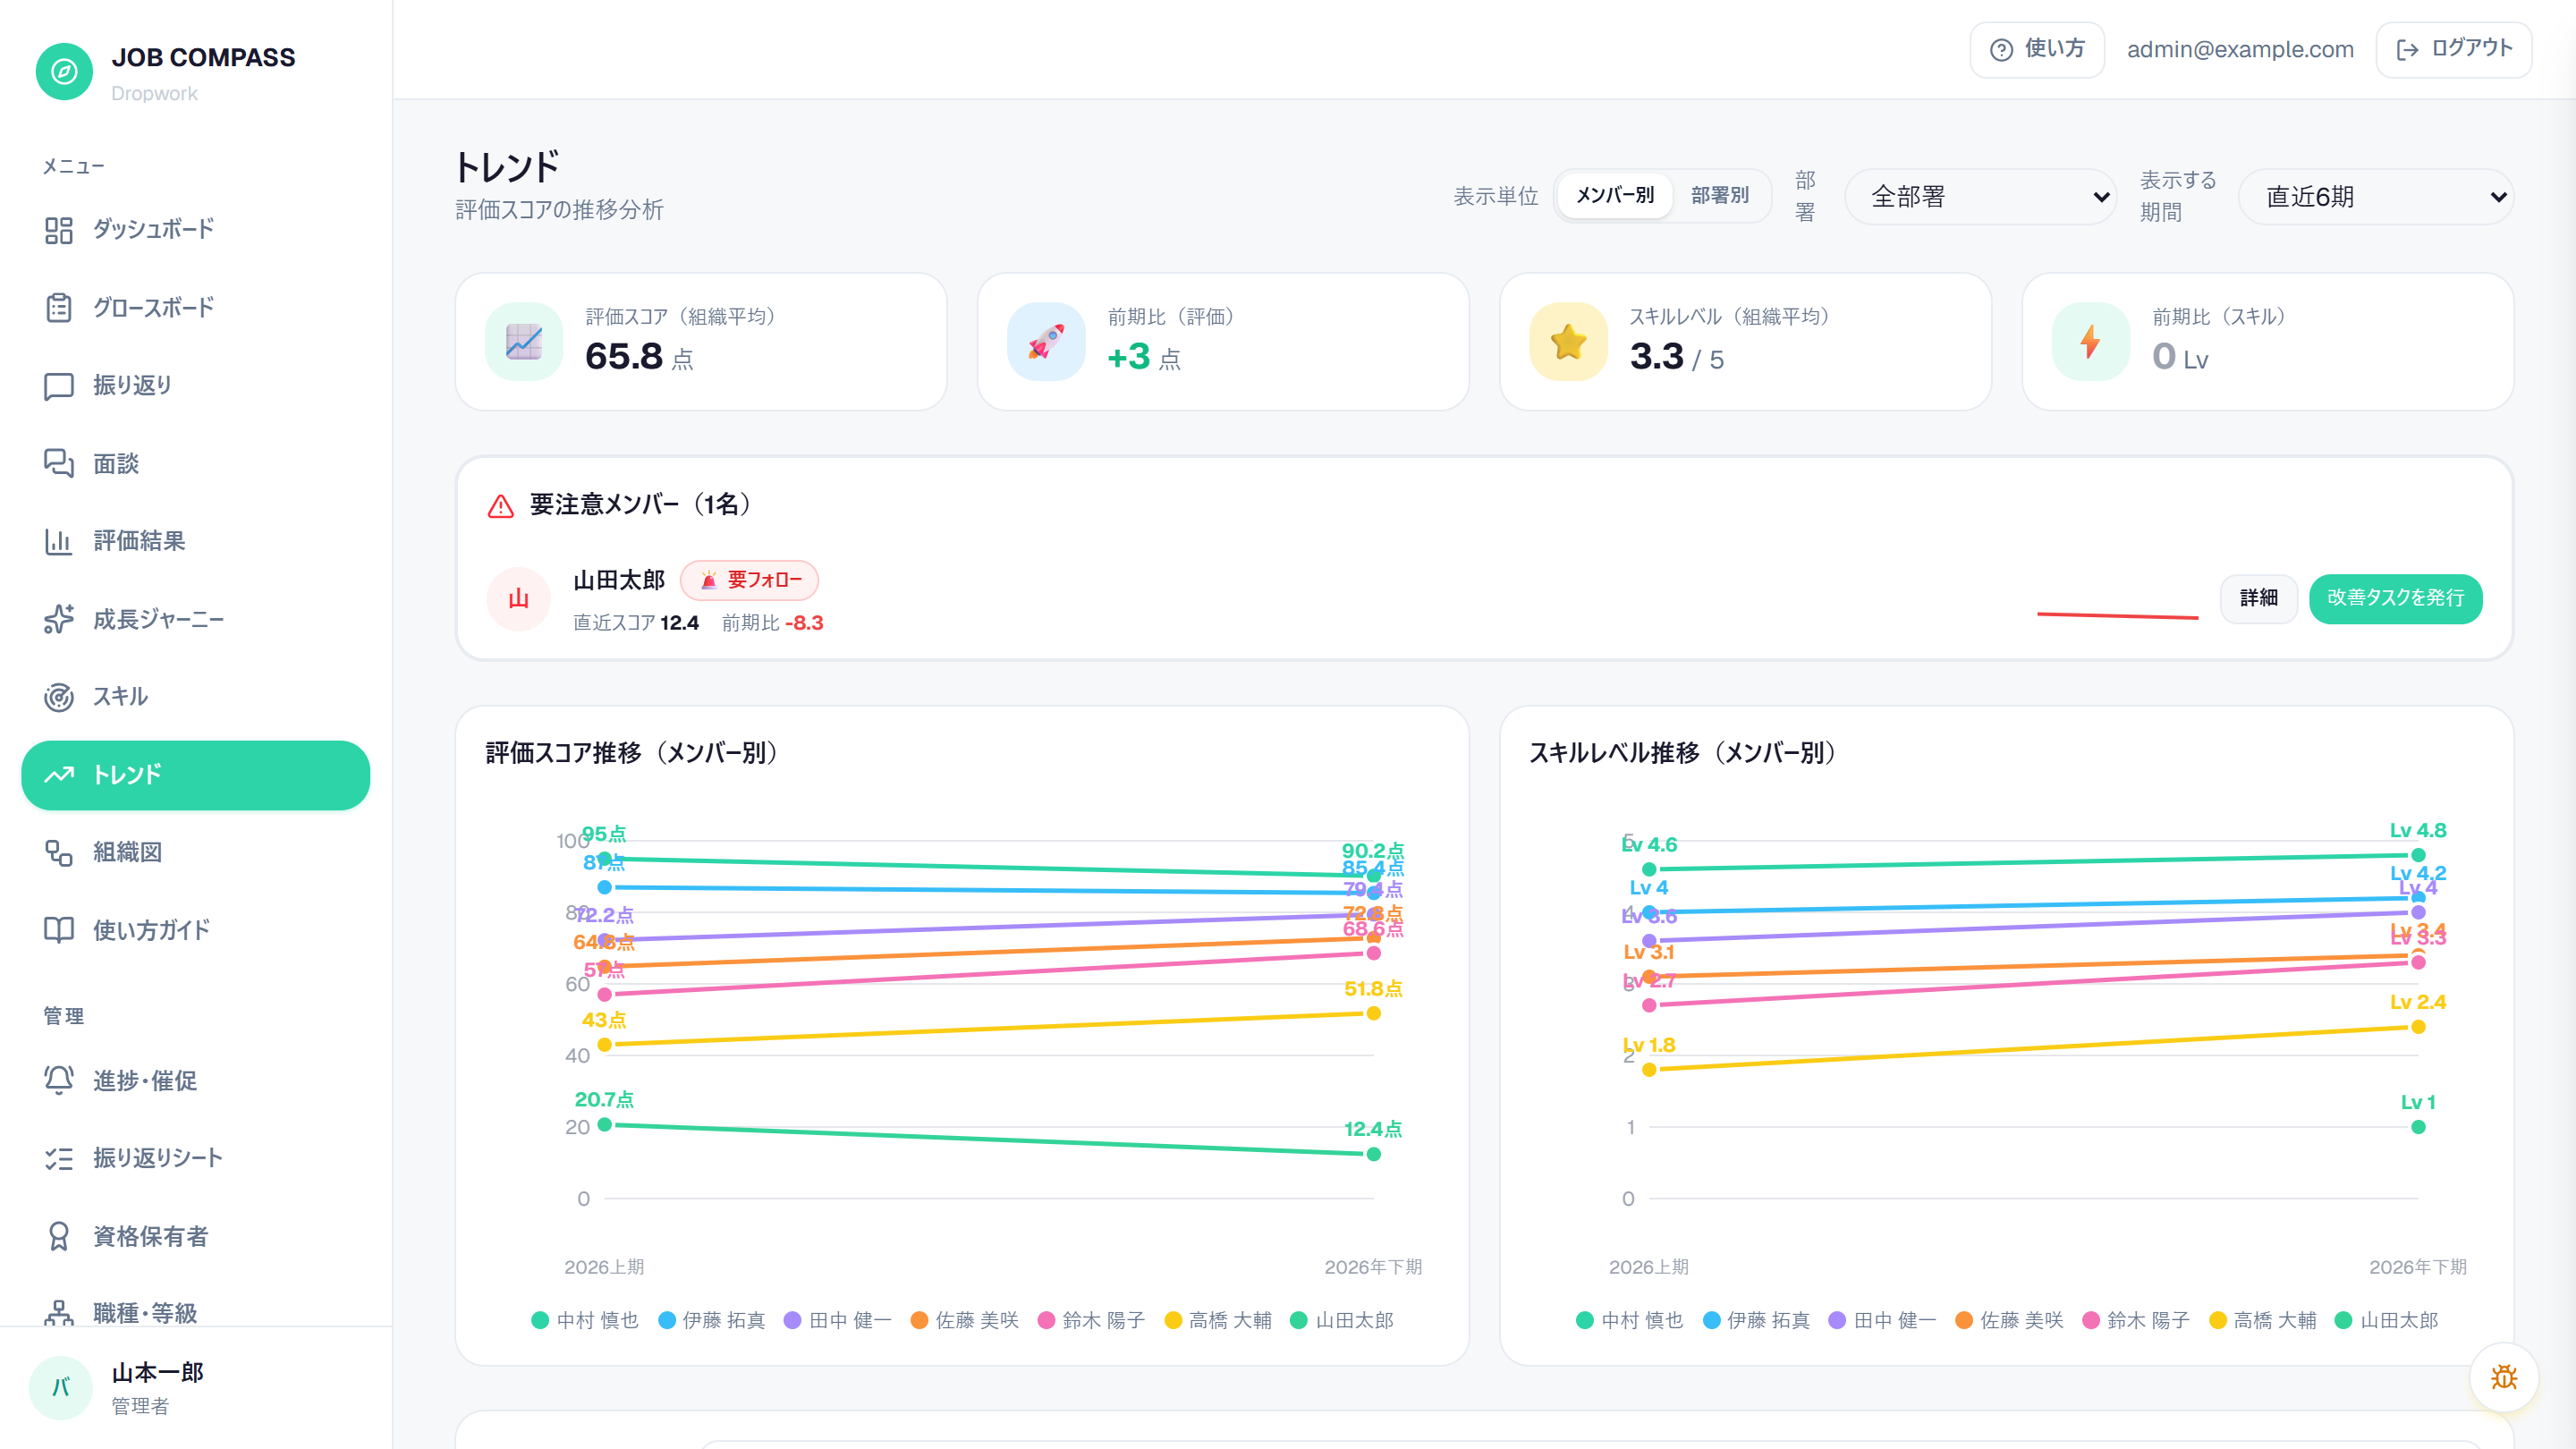Click the 山本一郎 user profile
The image size is (2576, 1449).
(196, 1388)
